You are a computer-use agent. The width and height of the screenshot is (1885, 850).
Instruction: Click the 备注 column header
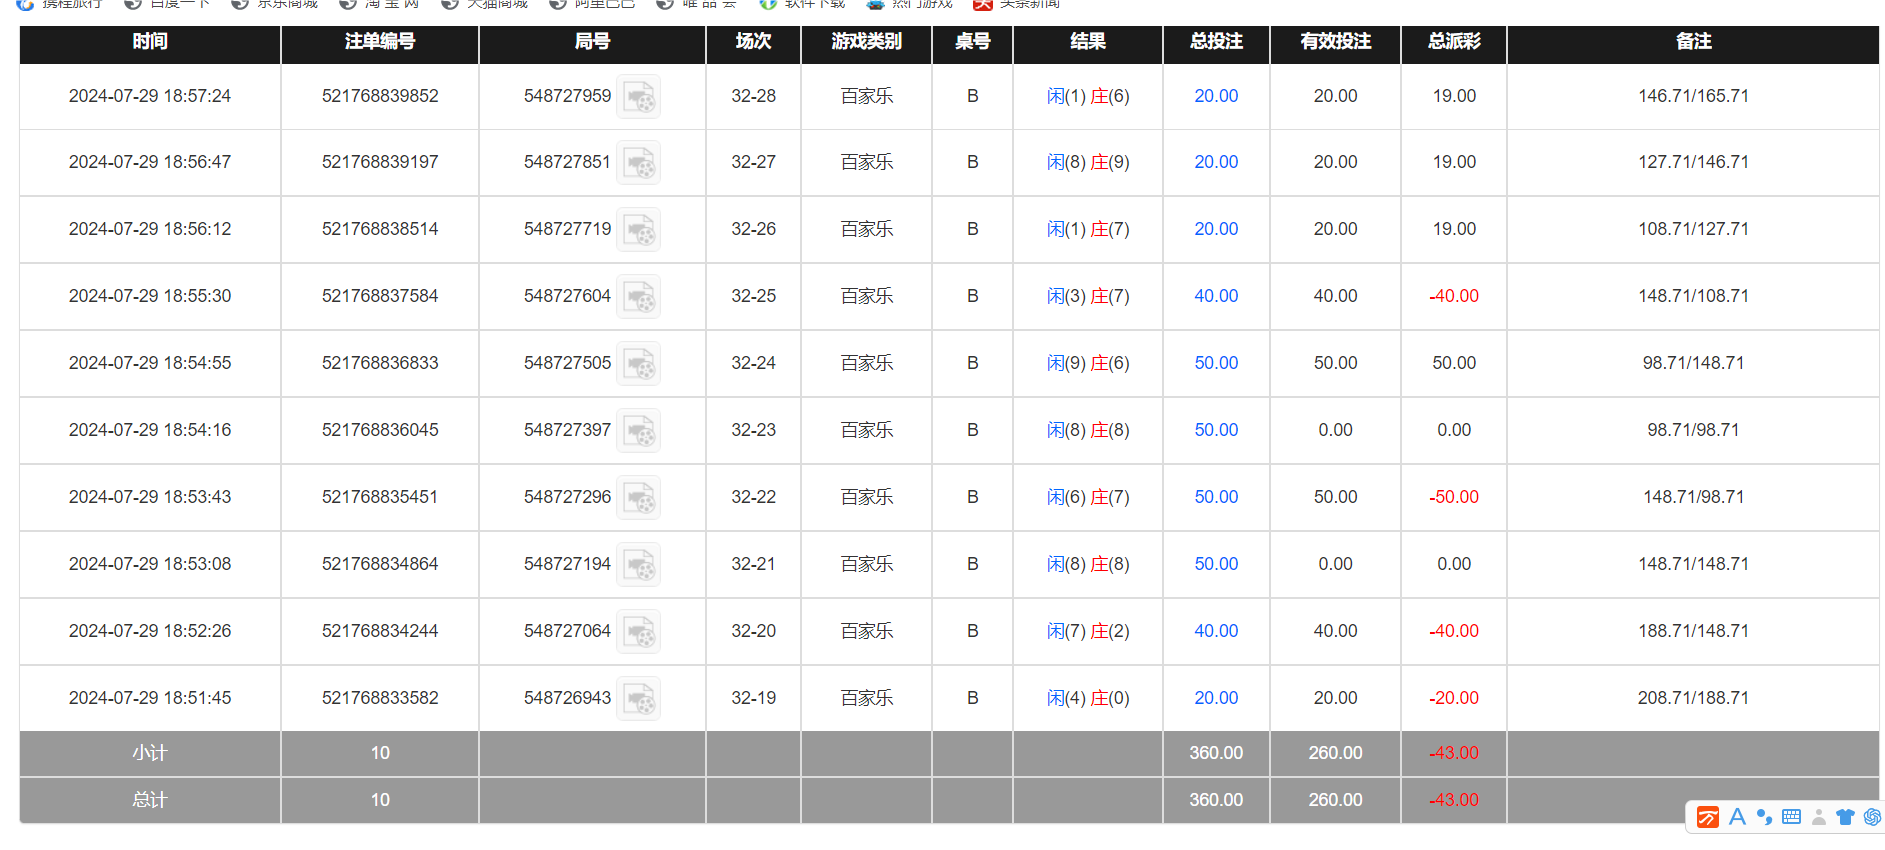click(x=1693, y=42)
